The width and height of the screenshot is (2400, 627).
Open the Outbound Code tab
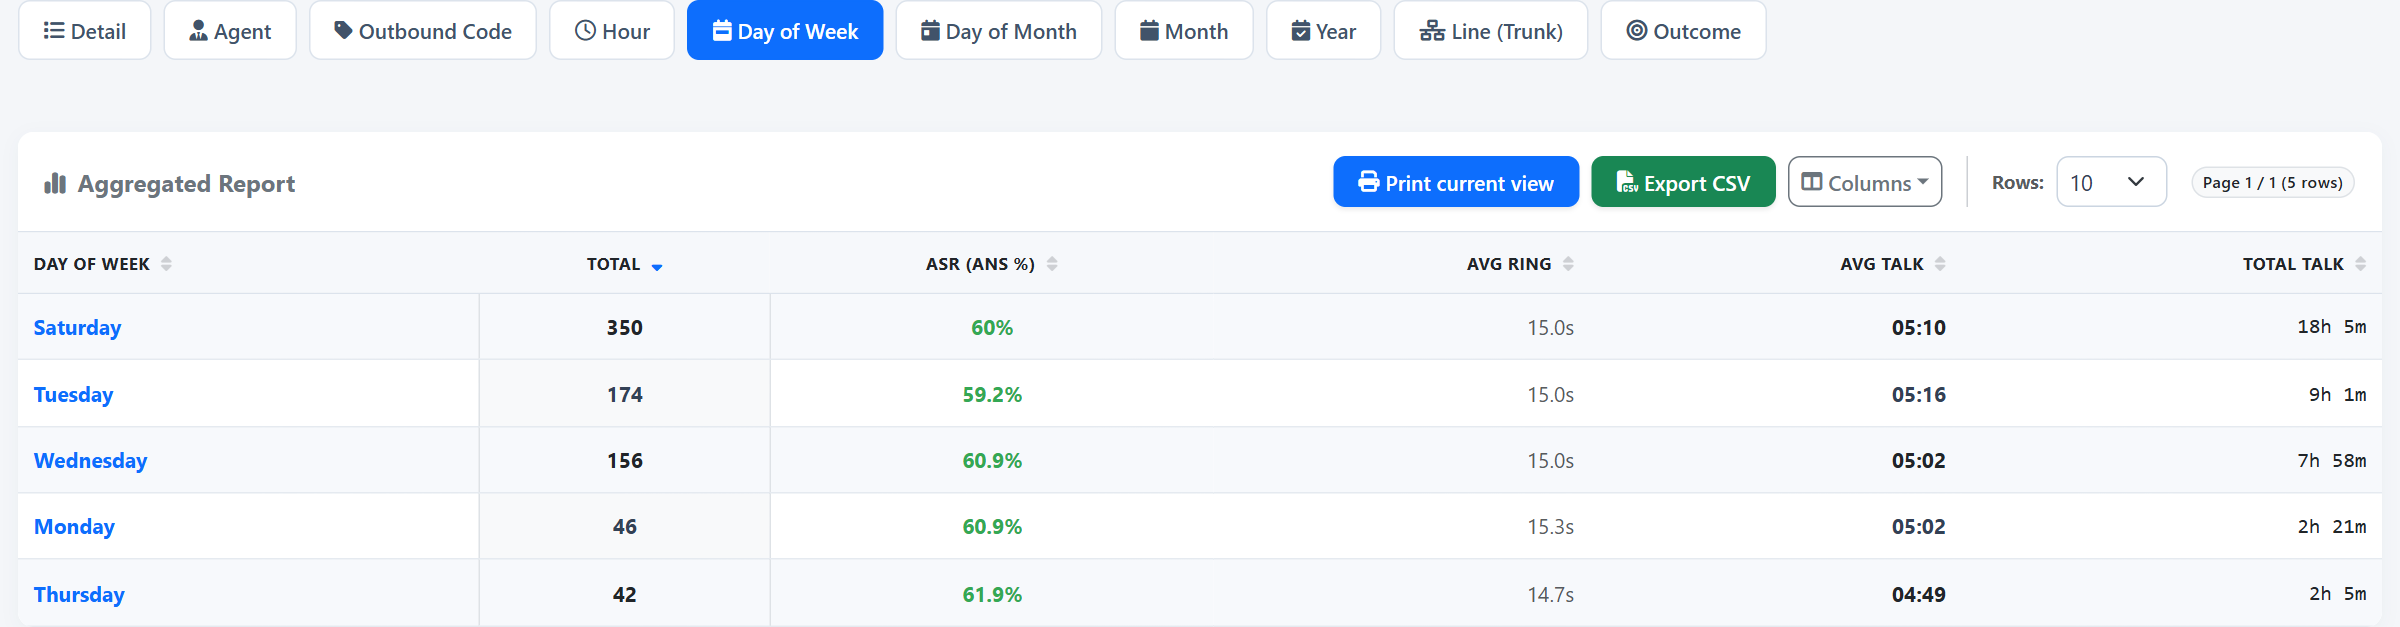[x=423, y=31]
